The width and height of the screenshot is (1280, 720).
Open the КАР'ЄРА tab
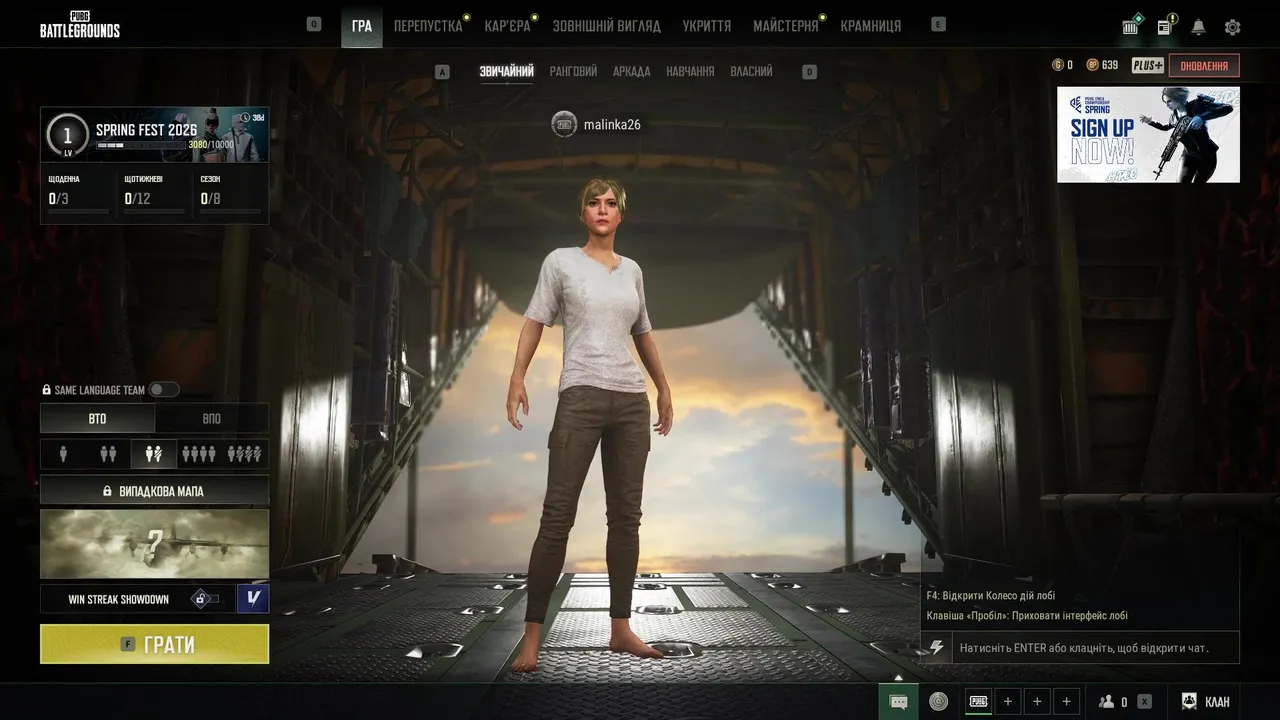click(508, 26)
